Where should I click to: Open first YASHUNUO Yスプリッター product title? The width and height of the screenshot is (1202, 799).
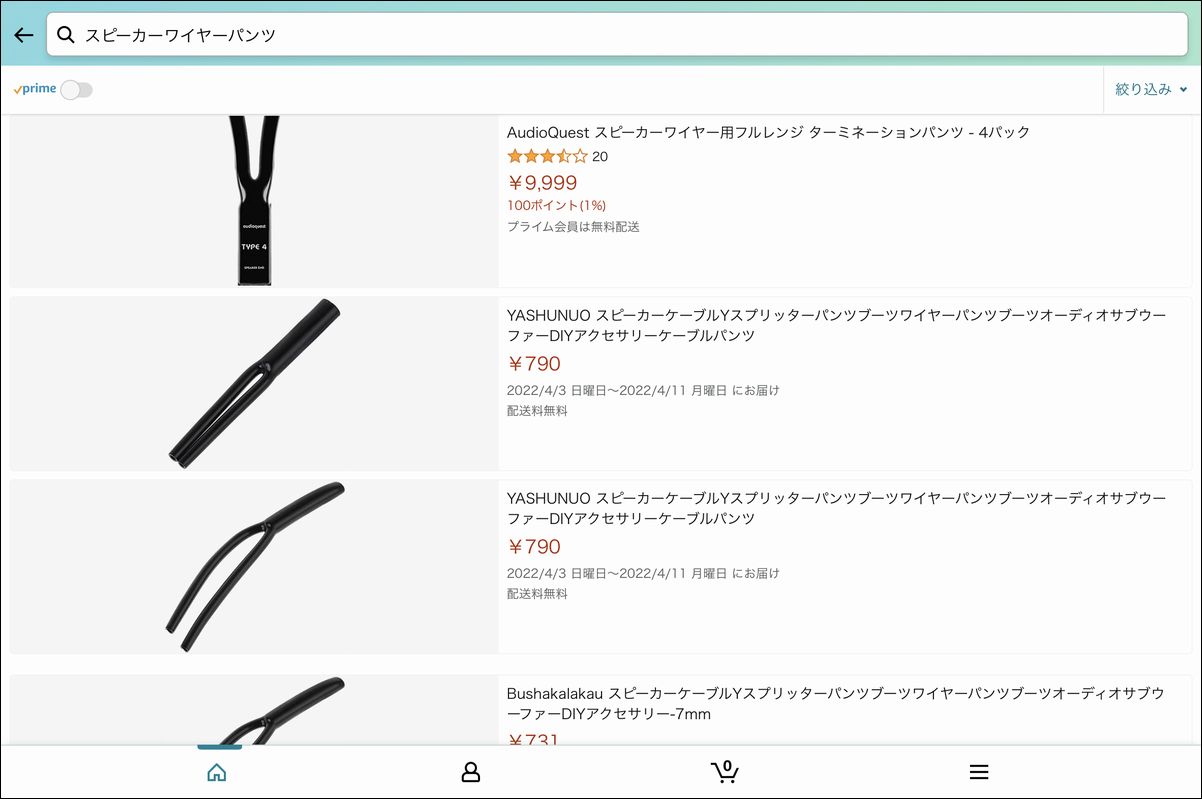click(x=836, y=325)
